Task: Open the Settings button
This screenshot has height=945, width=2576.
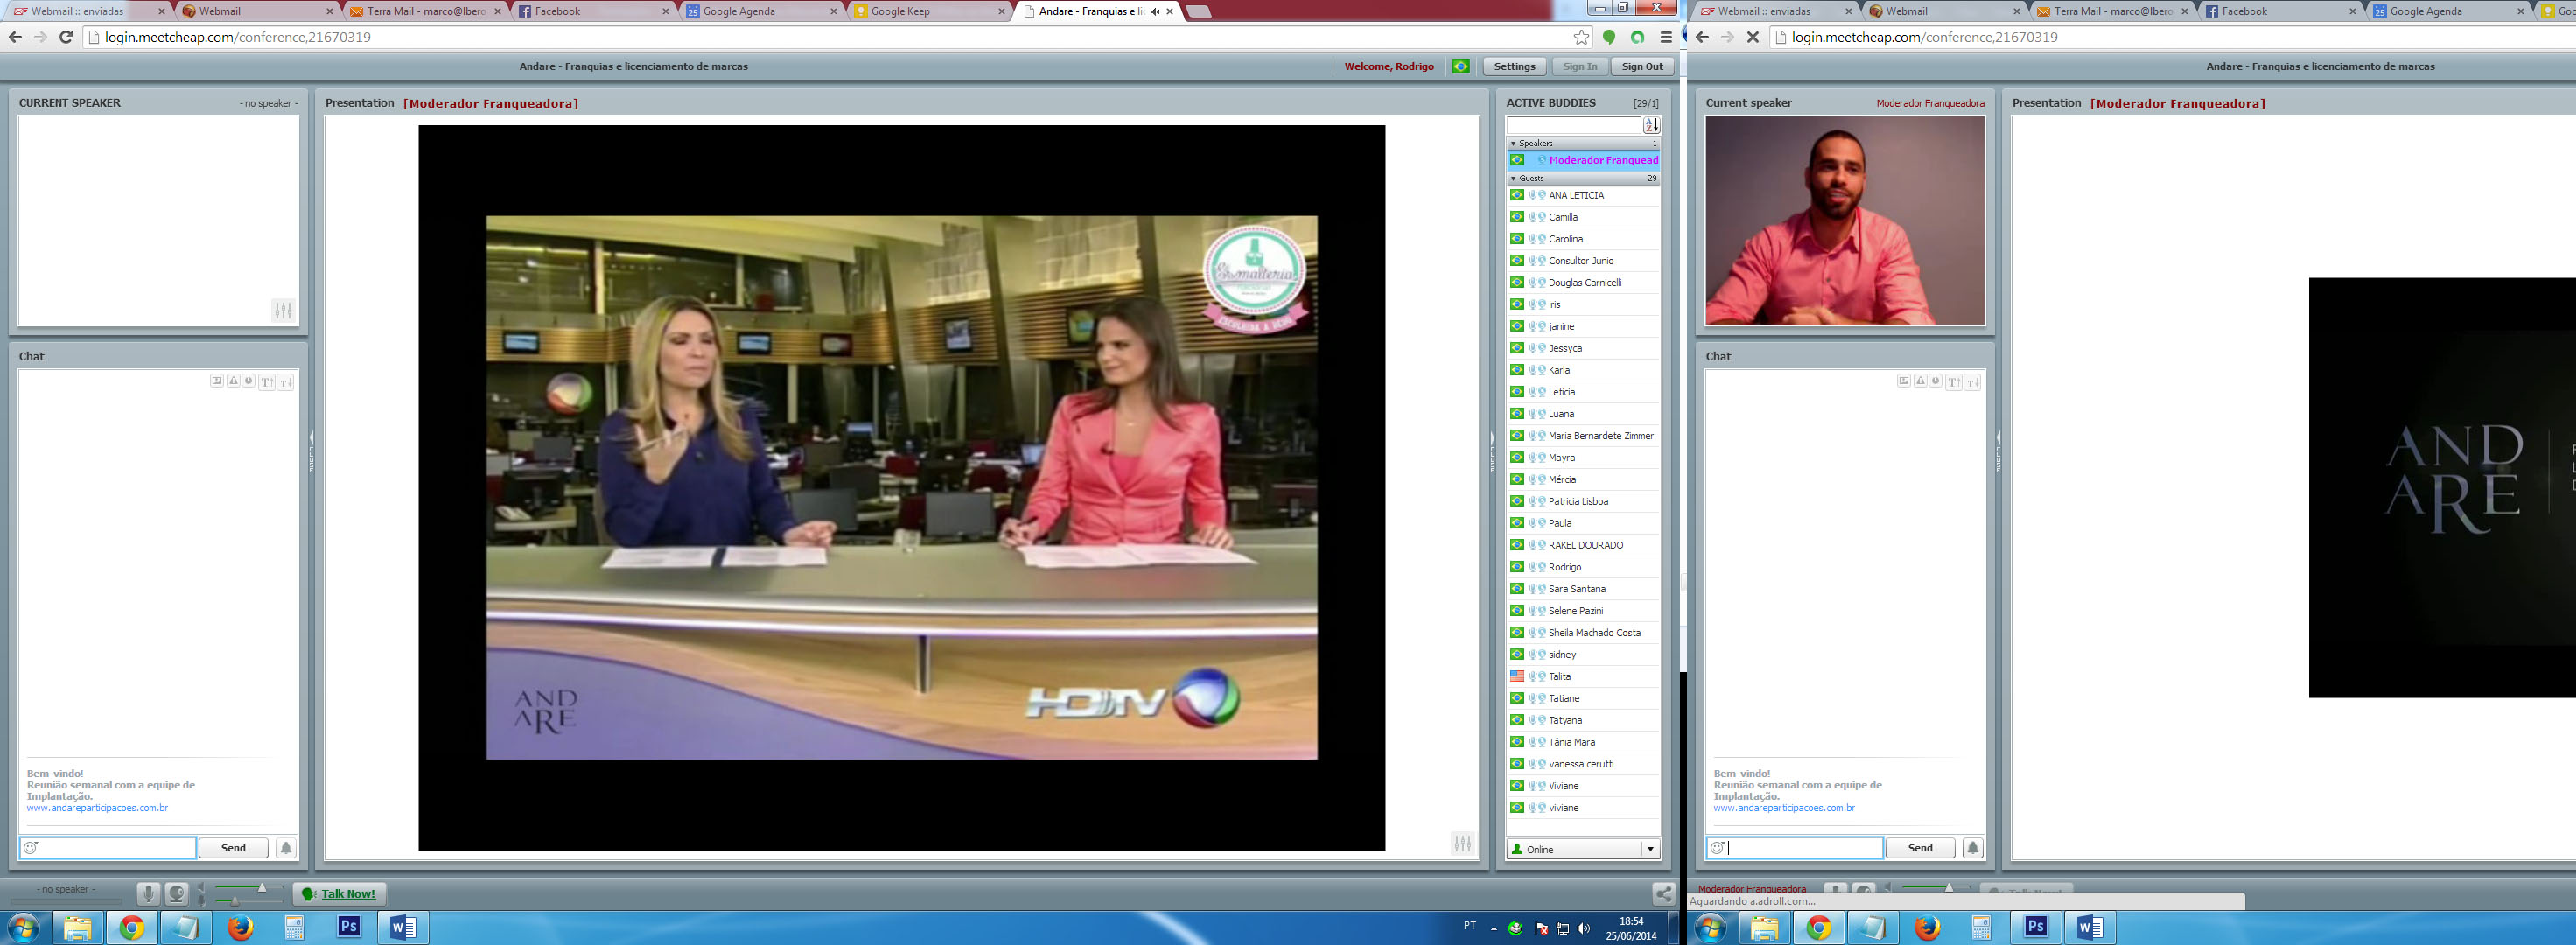Action: point(1514,66)
